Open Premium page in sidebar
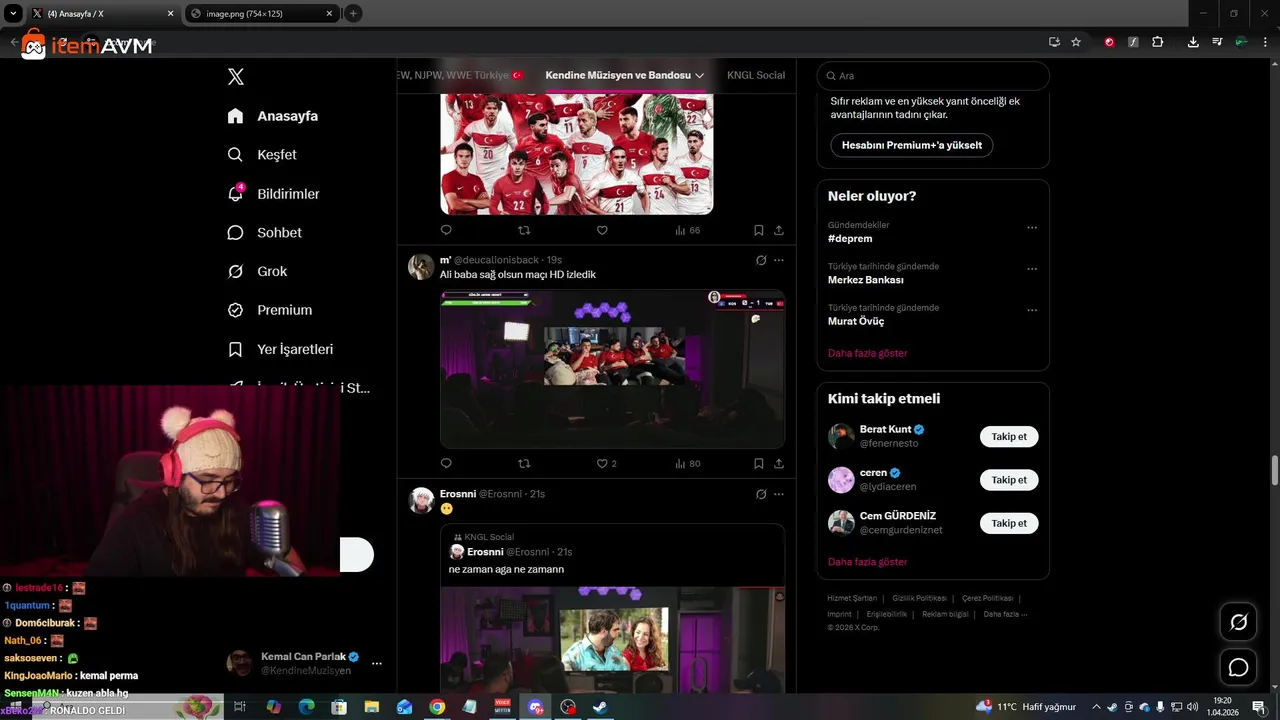 pos(270,310)
